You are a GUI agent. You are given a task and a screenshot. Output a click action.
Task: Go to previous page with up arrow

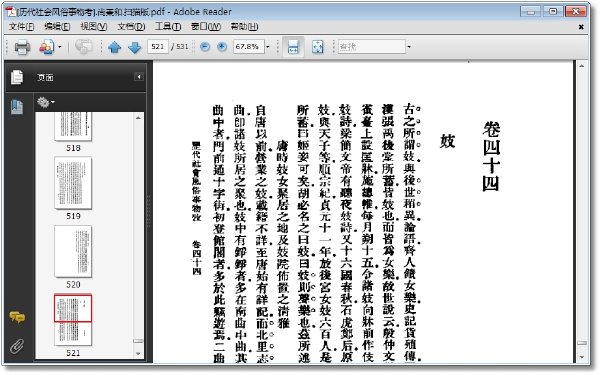(x=114, y=47)
